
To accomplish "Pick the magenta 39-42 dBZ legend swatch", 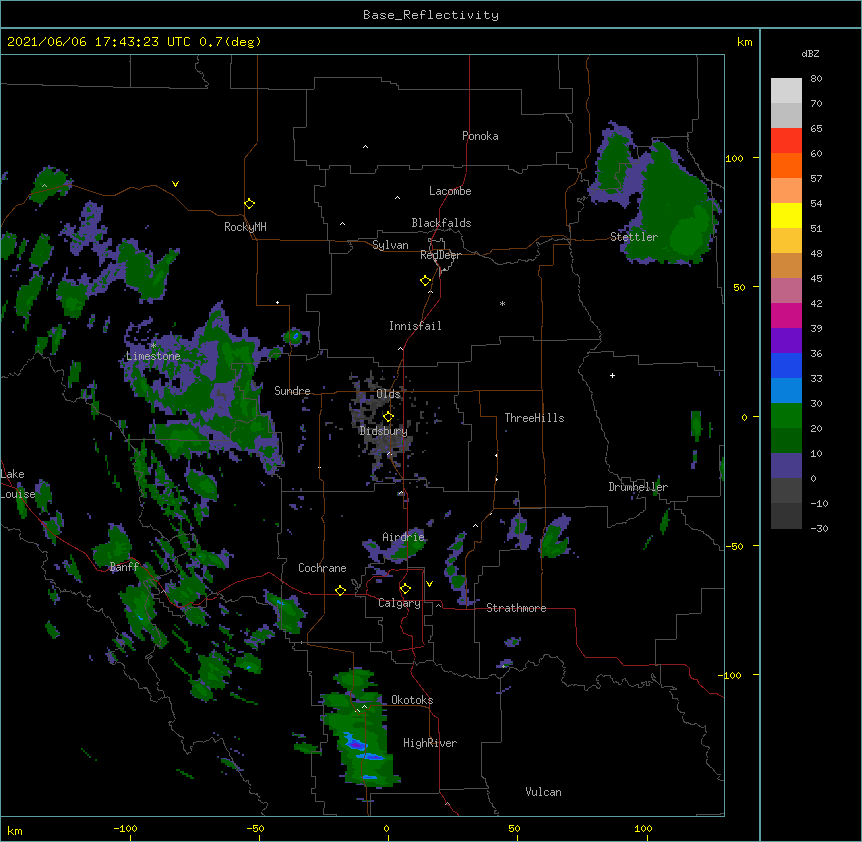I will pos(786,315).
